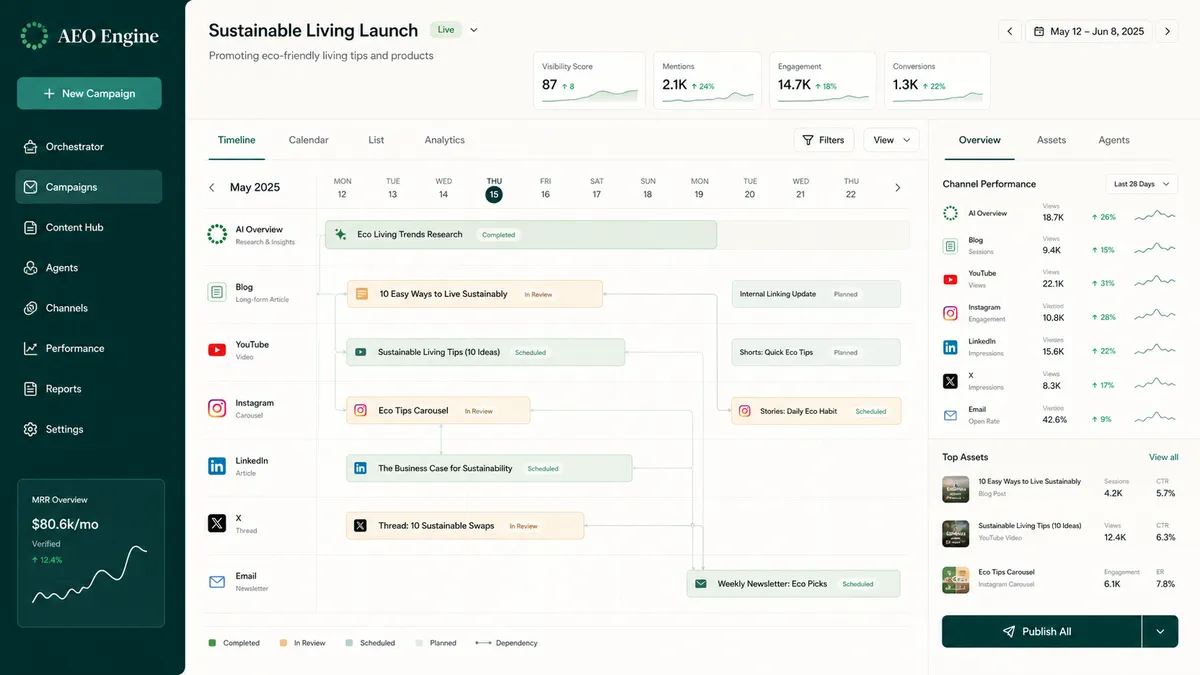Open The Business Case for Sustainability task

coord(489,468)
